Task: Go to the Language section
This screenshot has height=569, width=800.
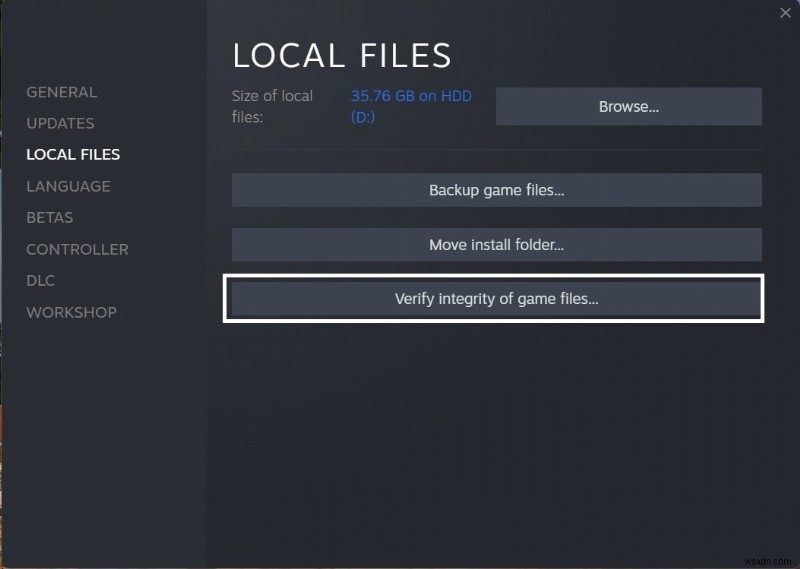Action: pyautogui.click(x=68, y=186)
